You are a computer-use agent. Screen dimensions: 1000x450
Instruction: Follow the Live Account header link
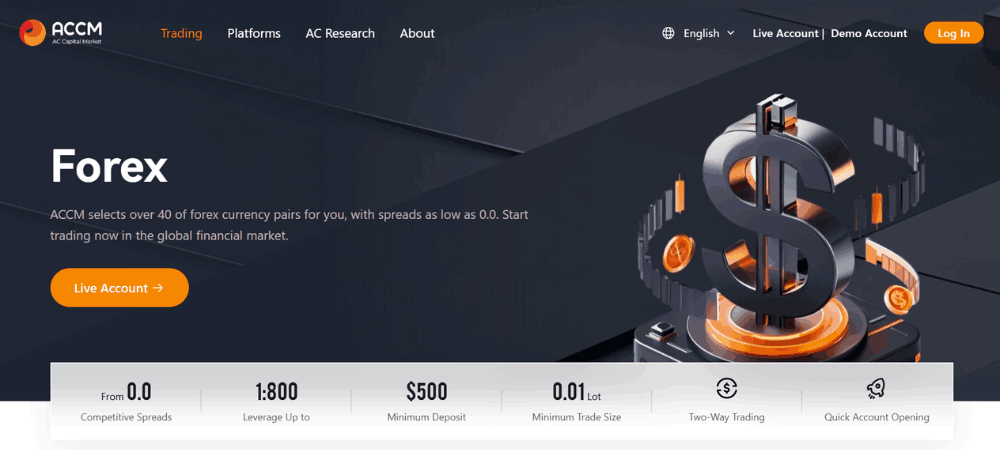pyautogui.click(x=785, y=33)
